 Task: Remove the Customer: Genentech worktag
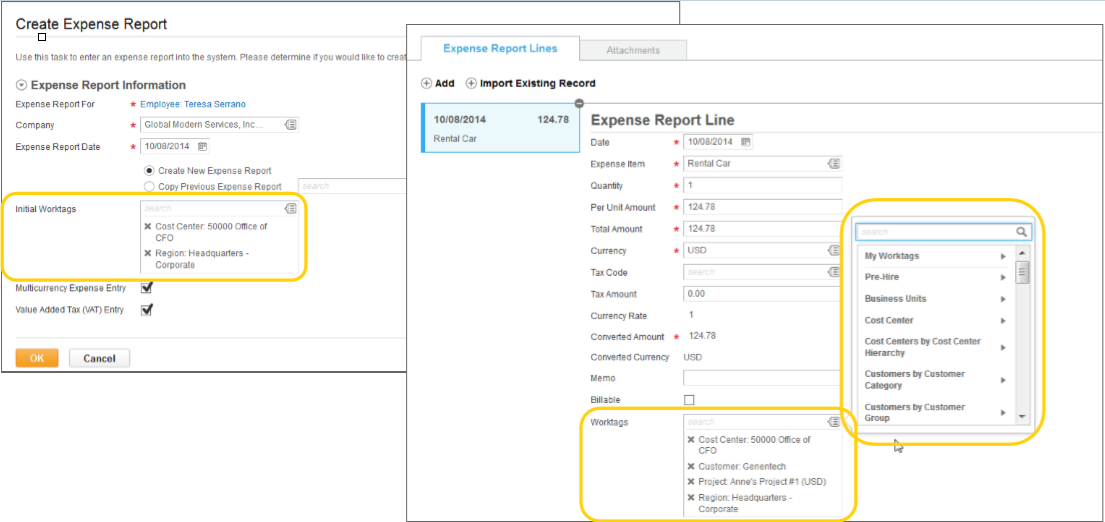[691, 466]
